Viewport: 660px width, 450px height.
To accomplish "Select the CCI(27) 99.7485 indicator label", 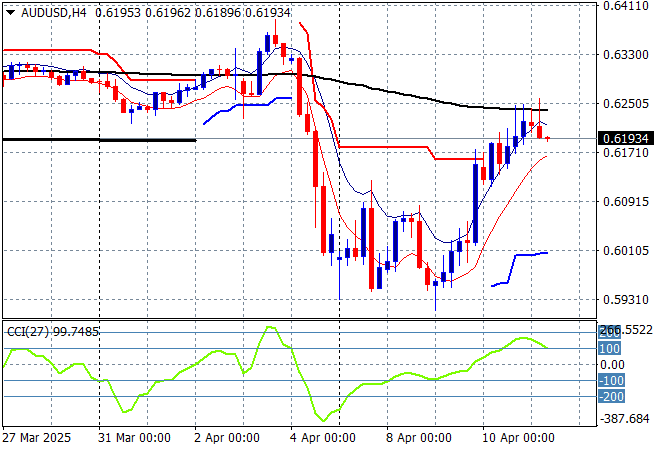I will point(53,332).
